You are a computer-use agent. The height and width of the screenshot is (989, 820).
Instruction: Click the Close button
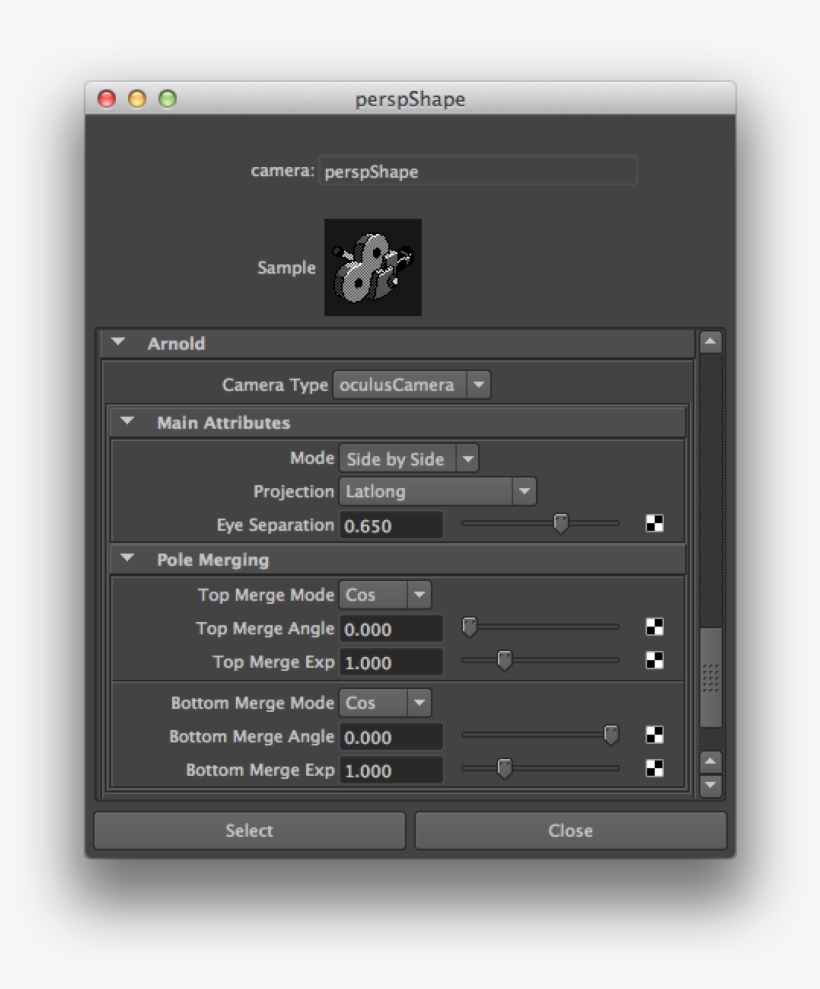pos(570,830)
